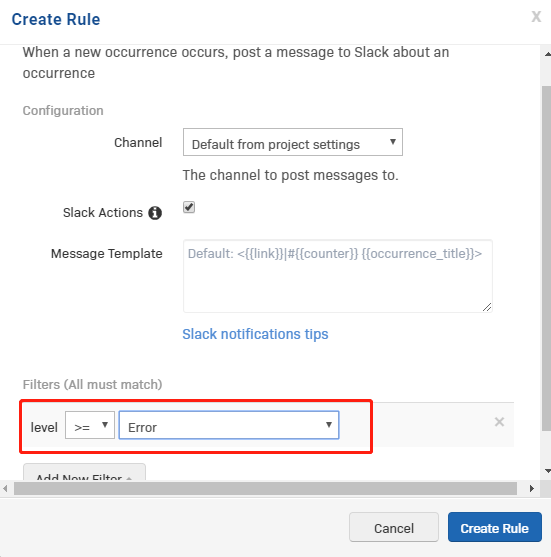Viewport: 551px width, 557px height.
Task: Remove the level filter with the X icon
Action: coord(499,422)
